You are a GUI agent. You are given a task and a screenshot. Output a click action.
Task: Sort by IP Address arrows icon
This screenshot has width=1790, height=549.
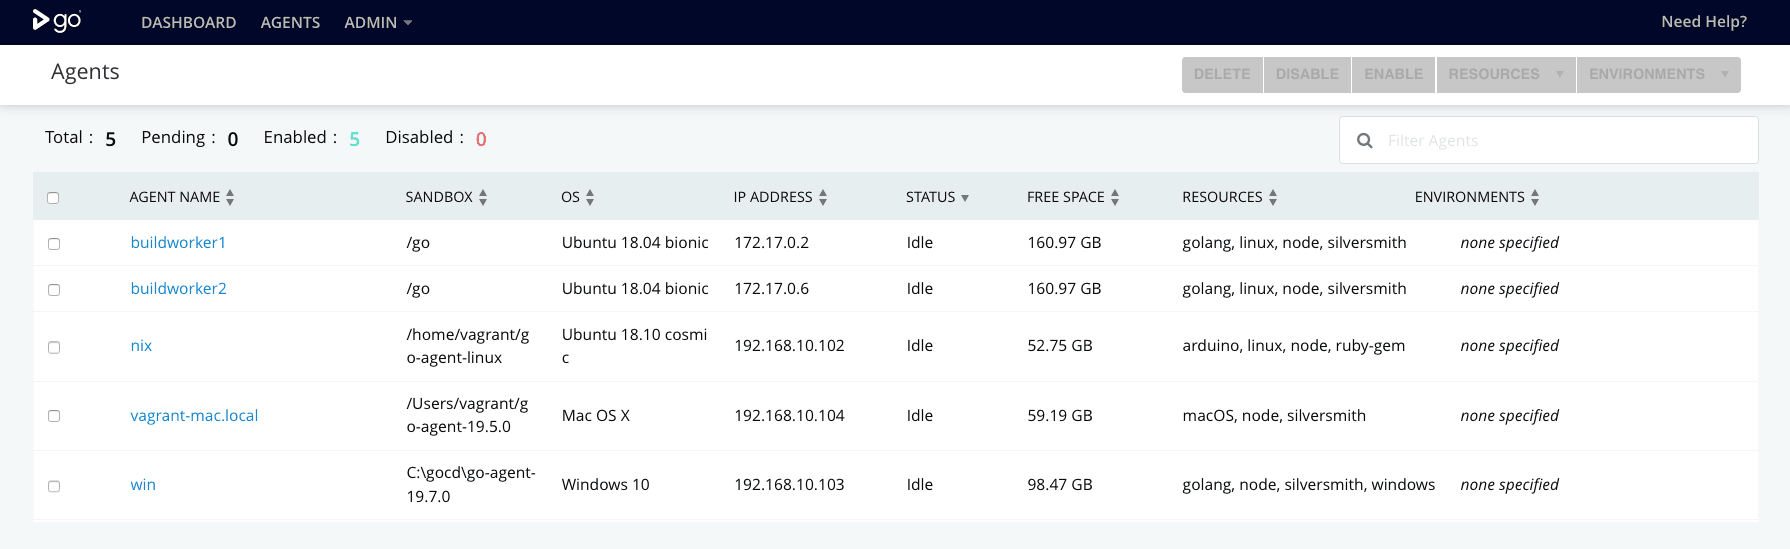823,198
